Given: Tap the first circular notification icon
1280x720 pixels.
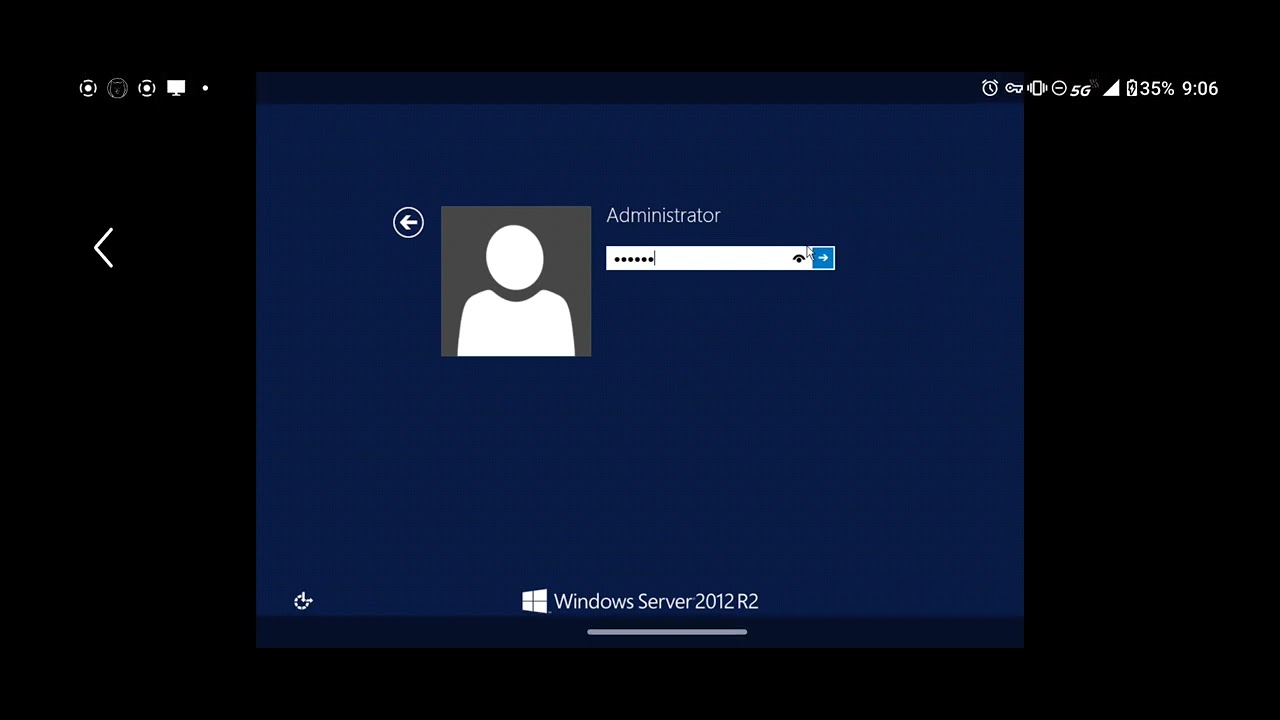Looking at the screenshot, I should (88, 88).
